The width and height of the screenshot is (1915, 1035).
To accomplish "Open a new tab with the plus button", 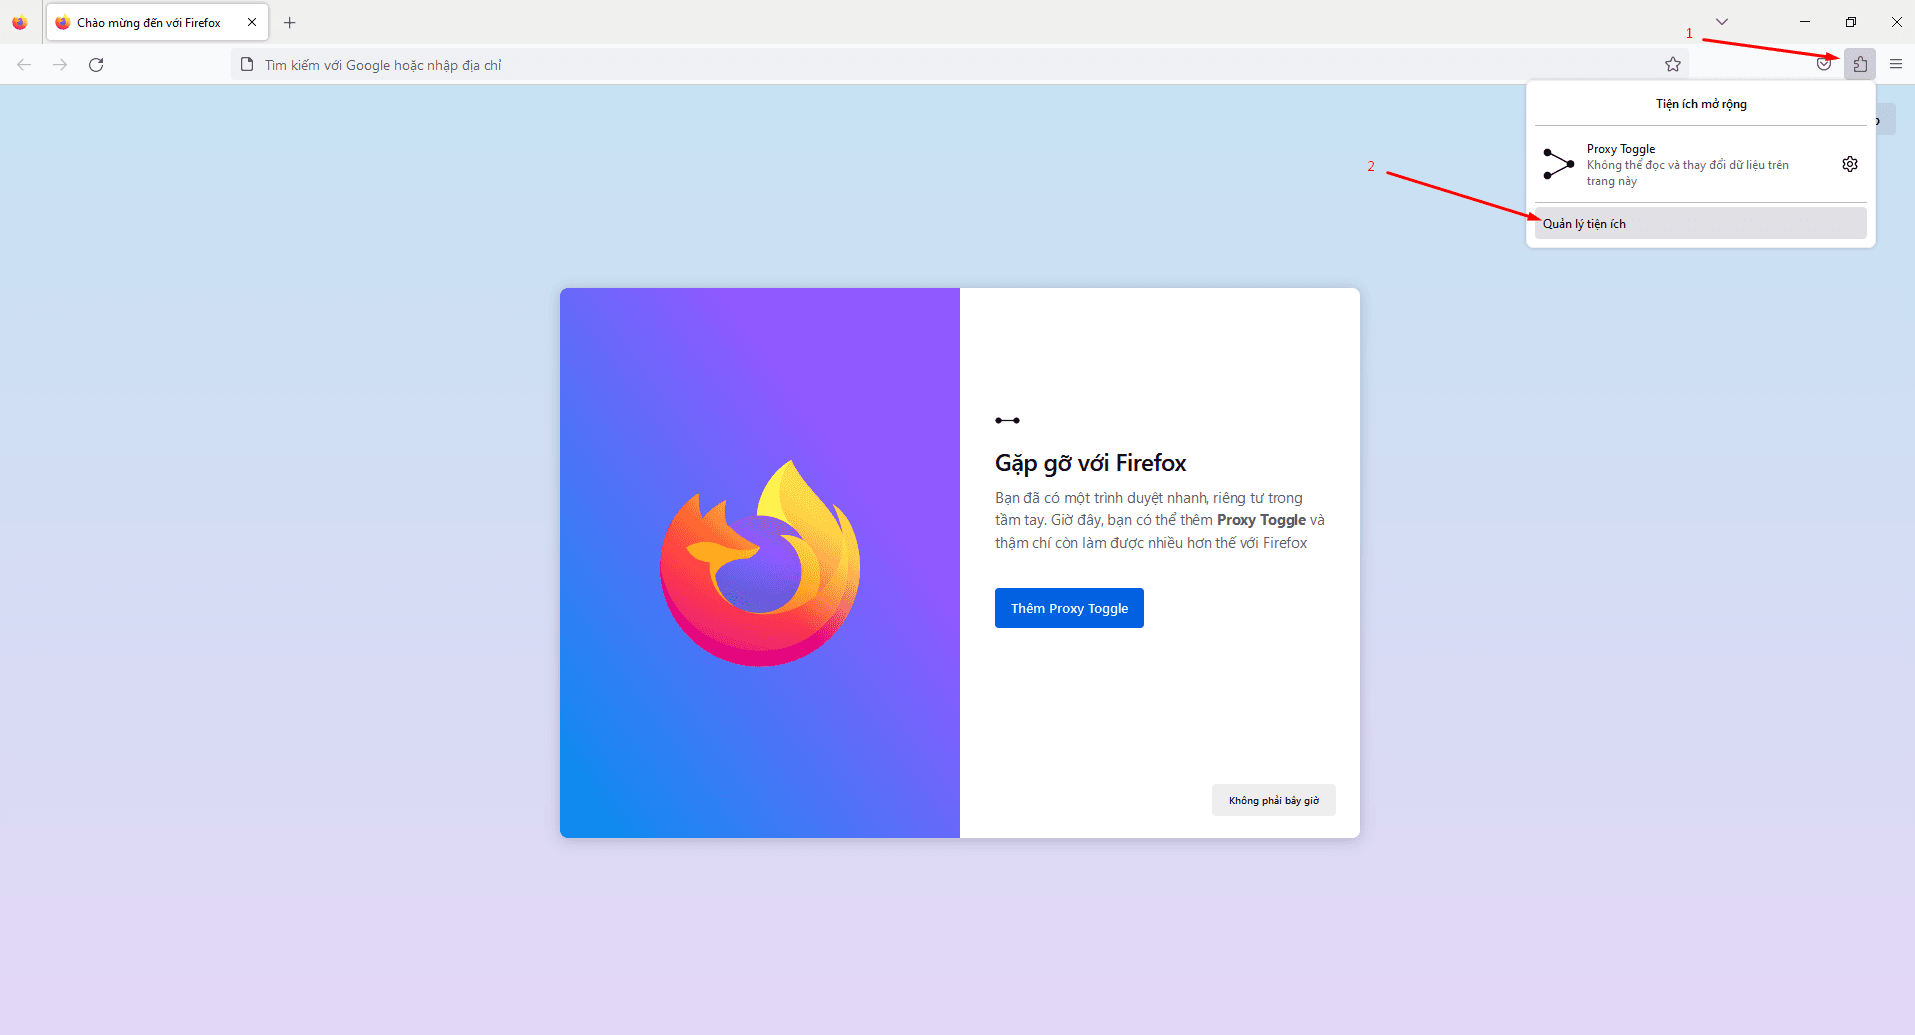I will (x=290, y=22).
